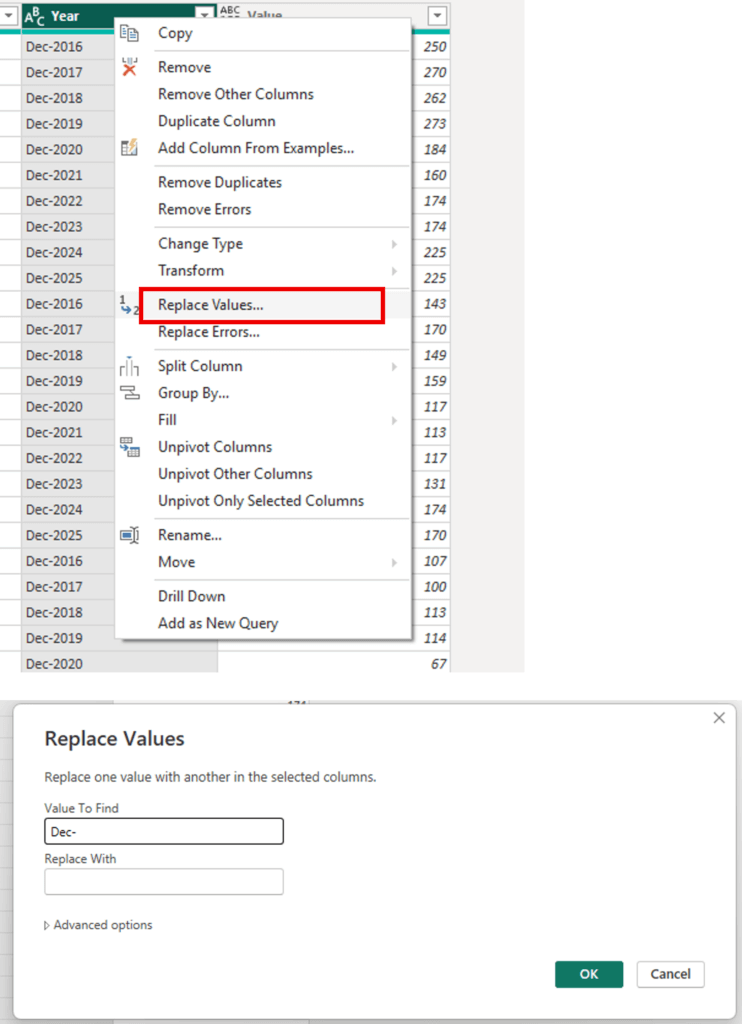This screenshot has width=742, height=1024.
Task: Click the Replace With text field
Action: tap(164, 881)
